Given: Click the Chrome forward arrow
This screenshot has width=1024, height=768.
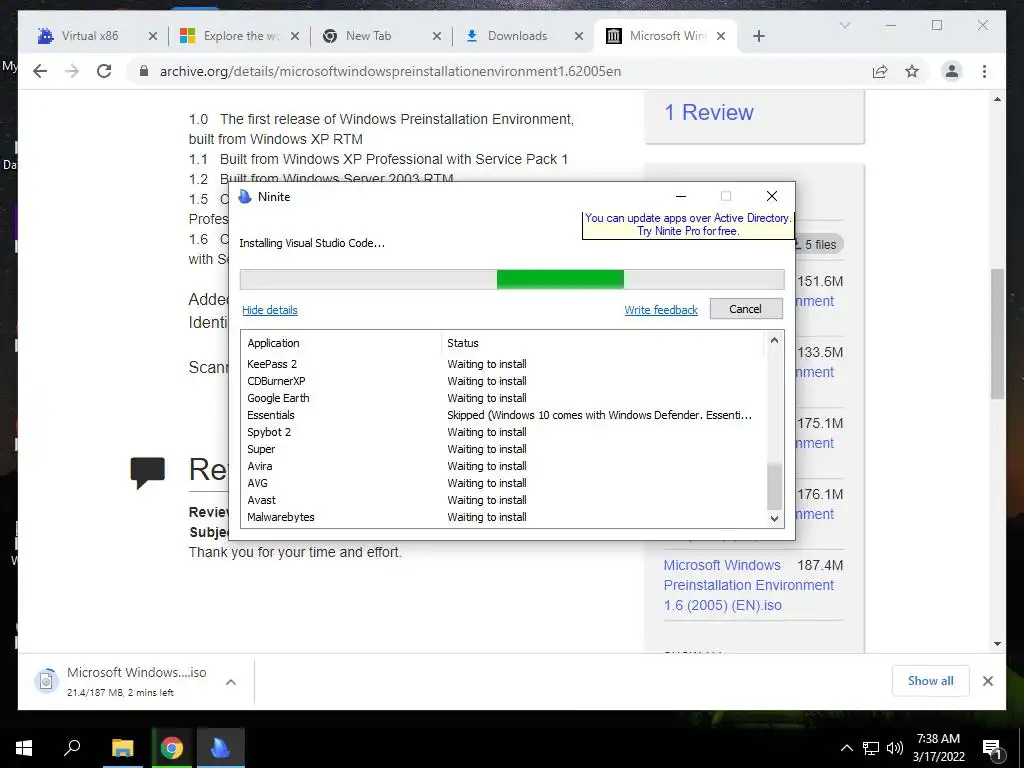Looking at the screenshot, I should pos(72,71).
